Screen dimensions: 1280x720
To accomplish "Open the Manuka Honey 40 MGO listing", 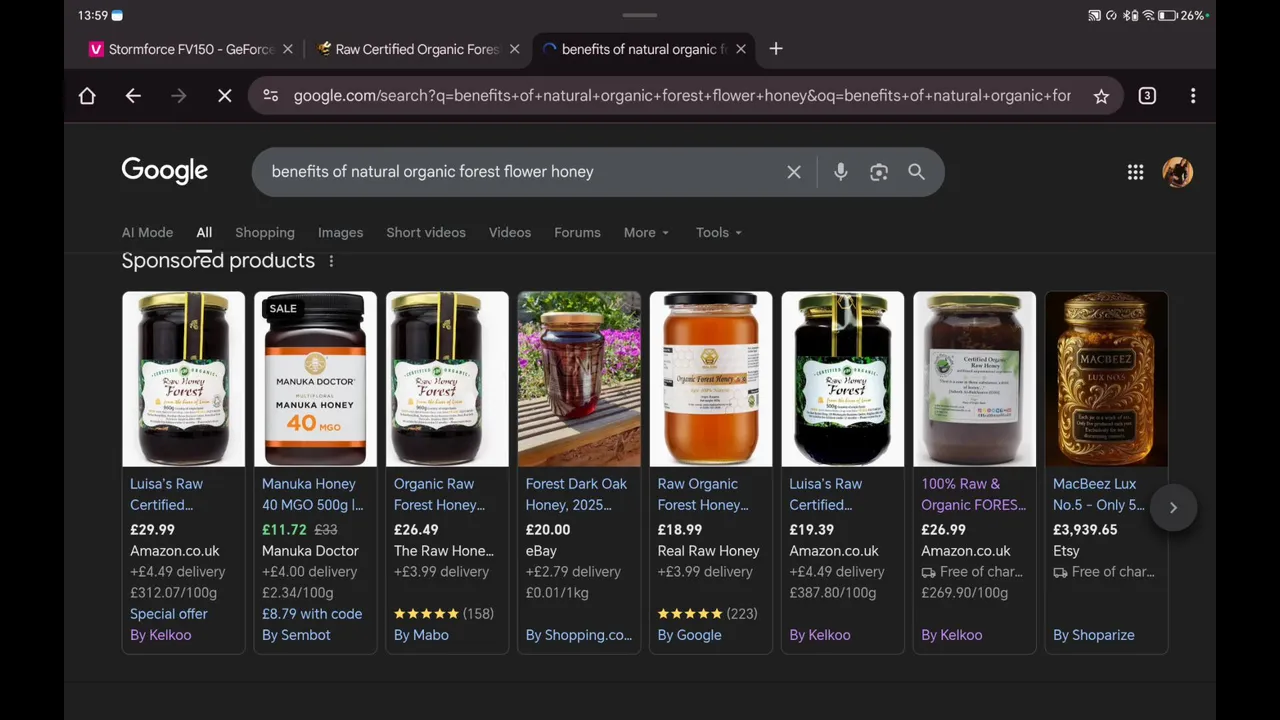I will point(312,494).
